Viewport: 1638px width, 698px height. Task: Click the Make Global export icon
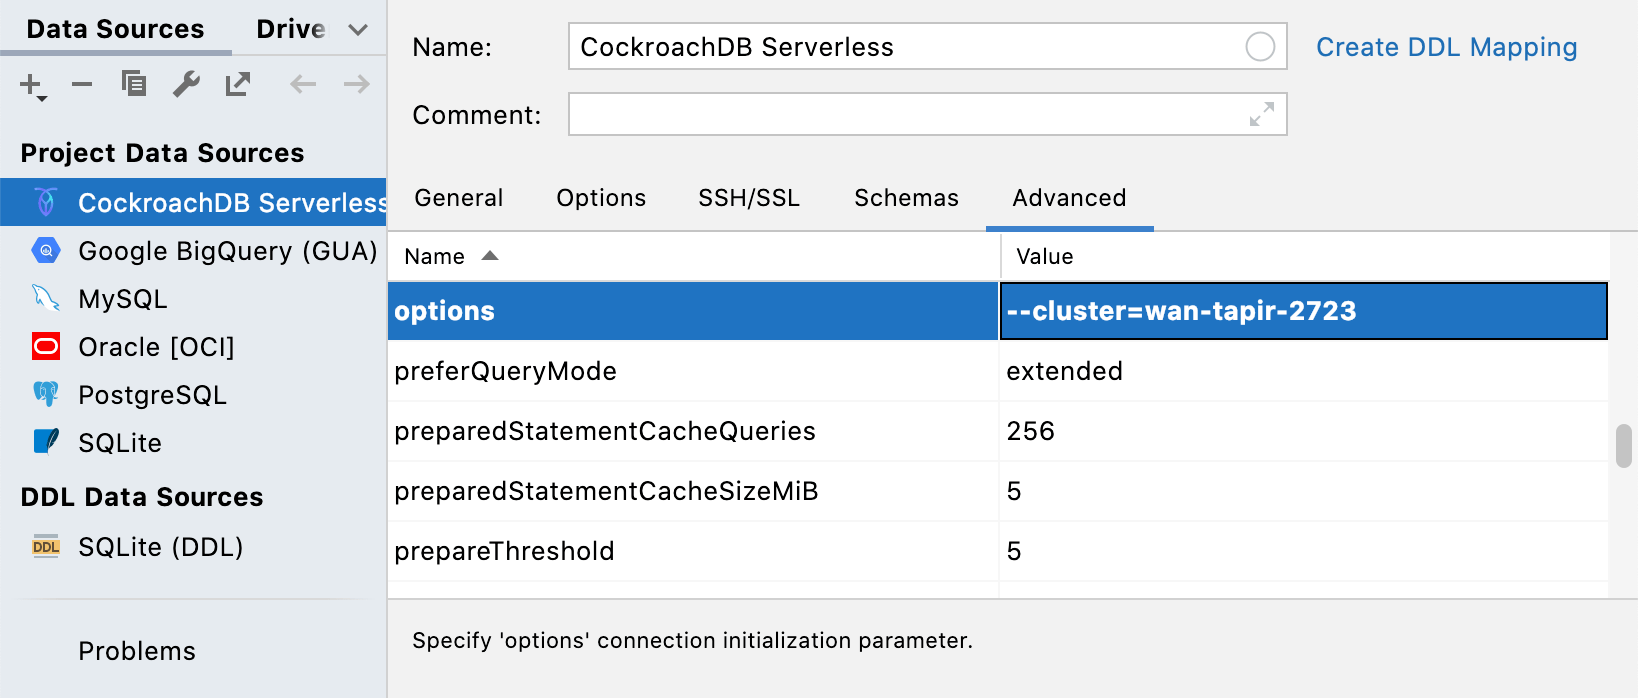[x=238, y=84]
